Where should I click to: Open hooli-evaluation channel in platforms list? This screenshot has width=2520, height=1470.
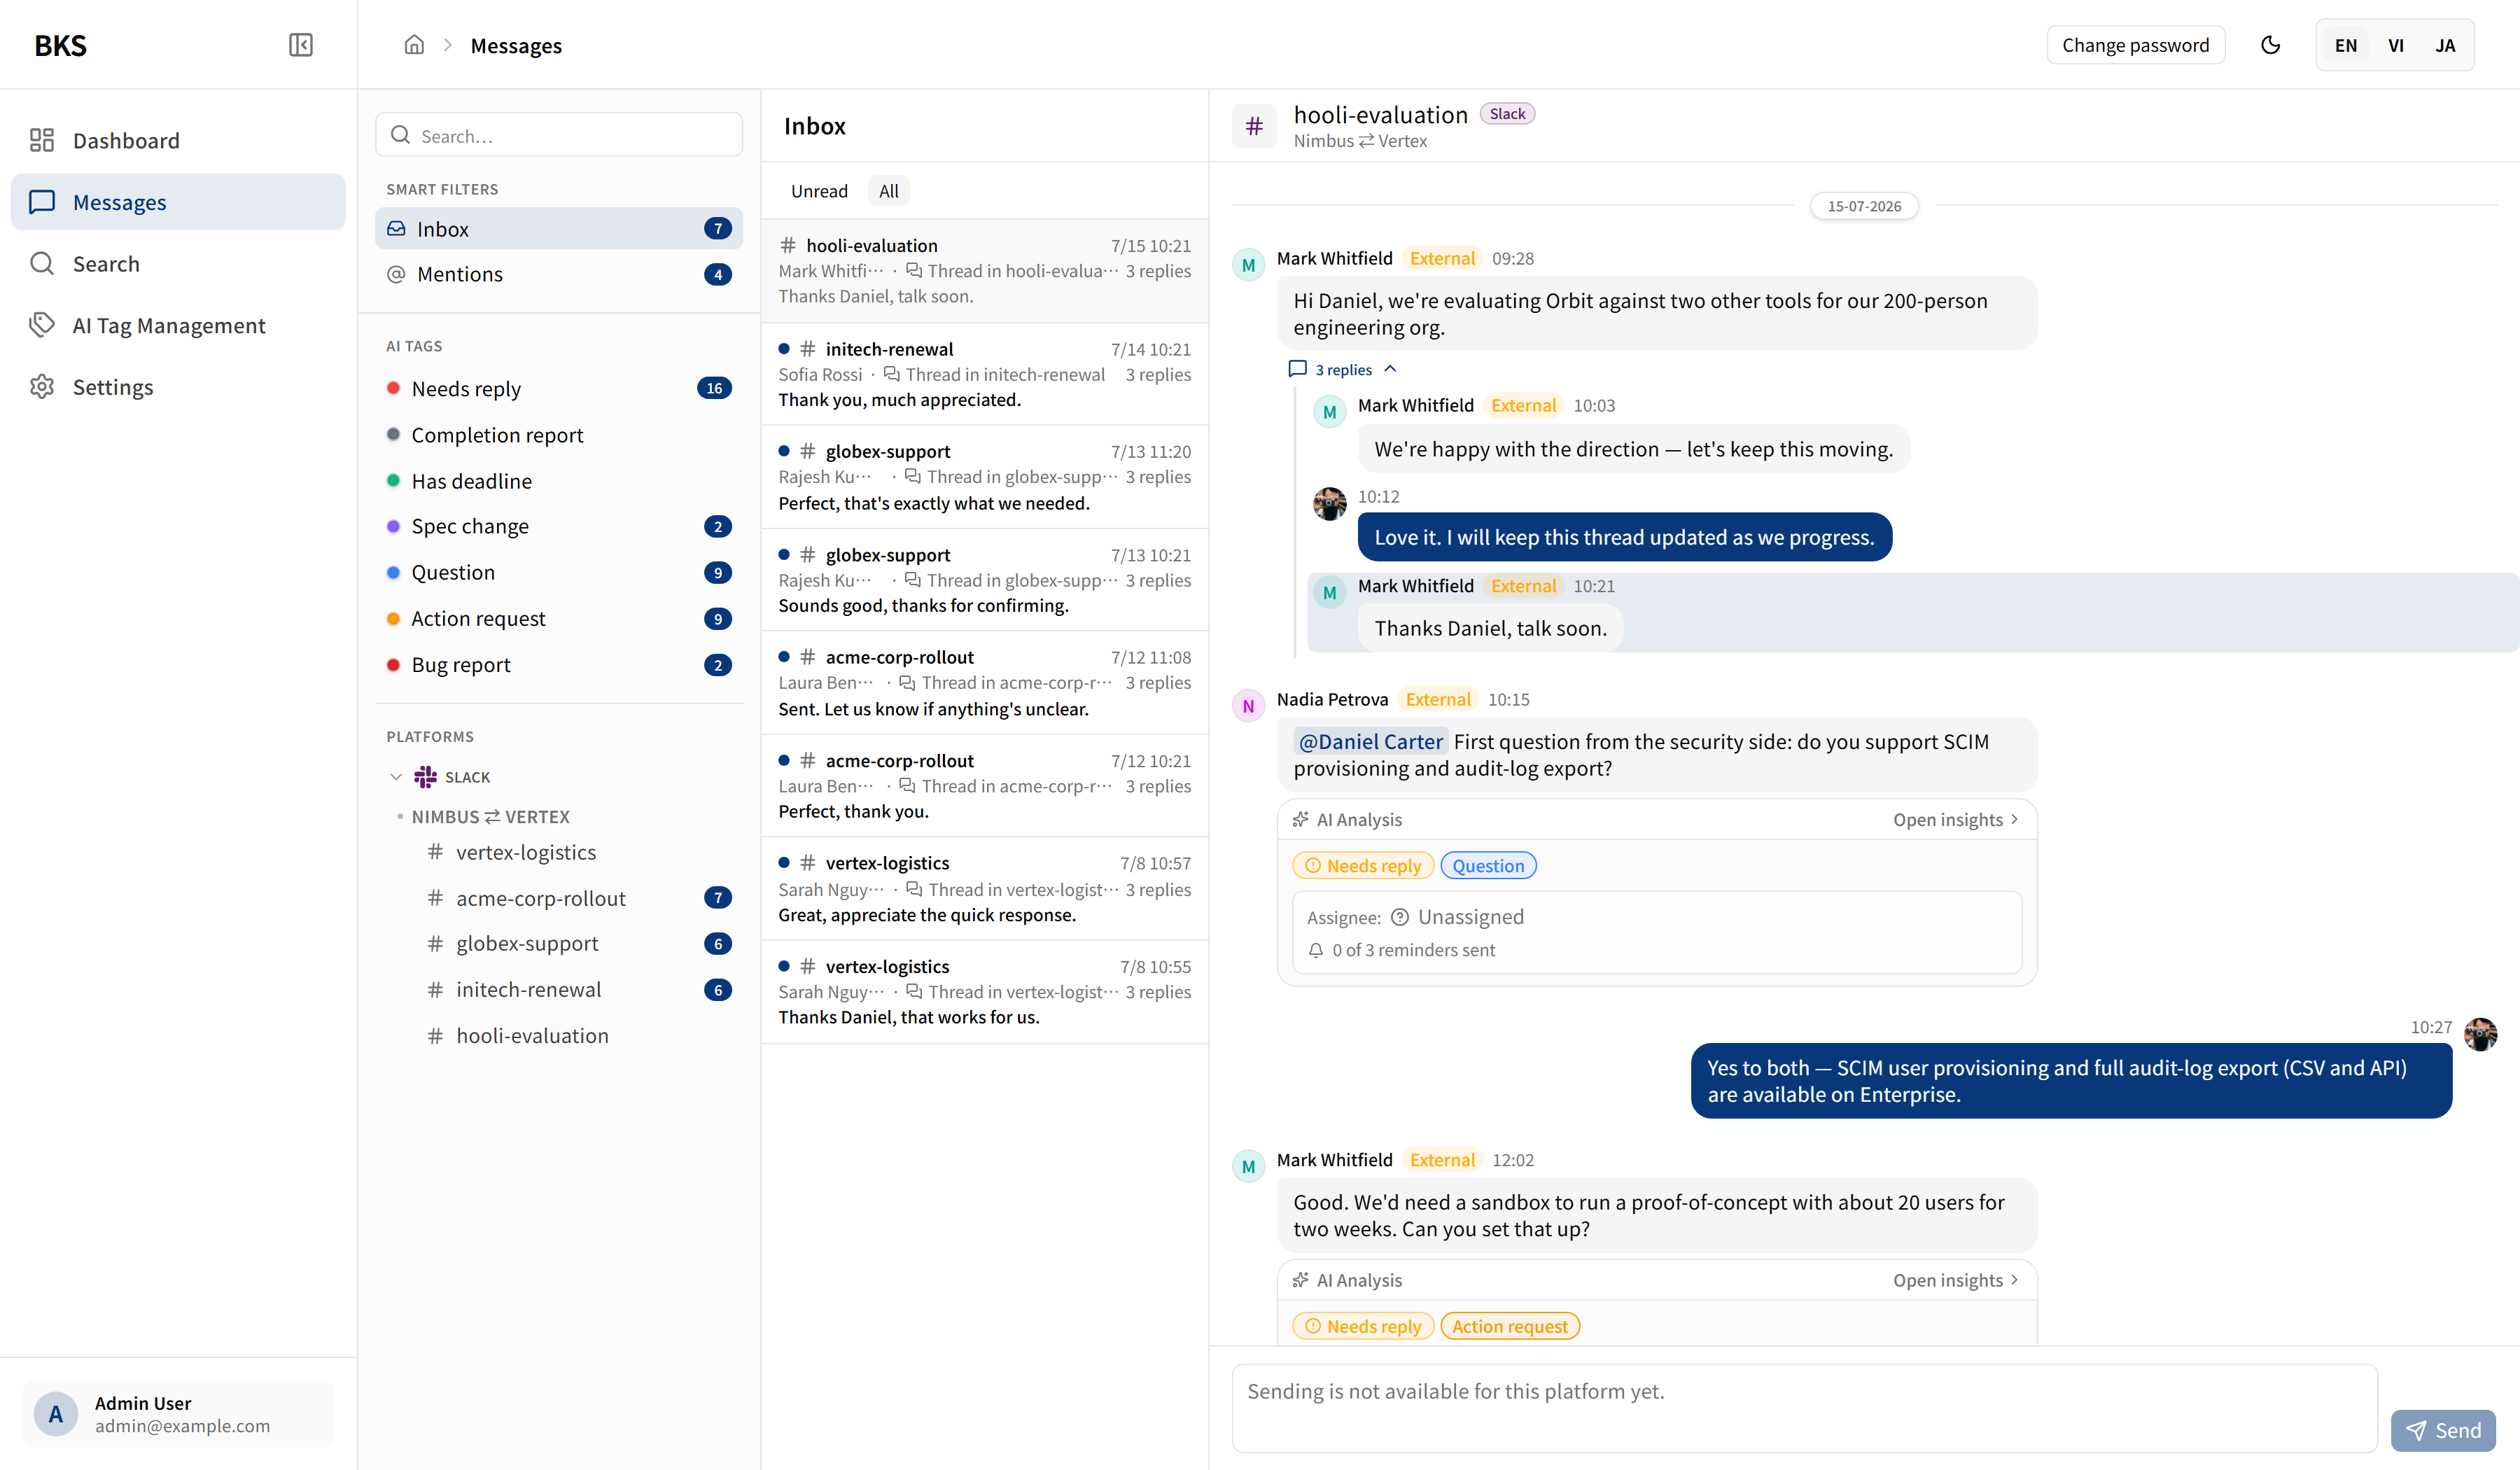click(578, 1036)
